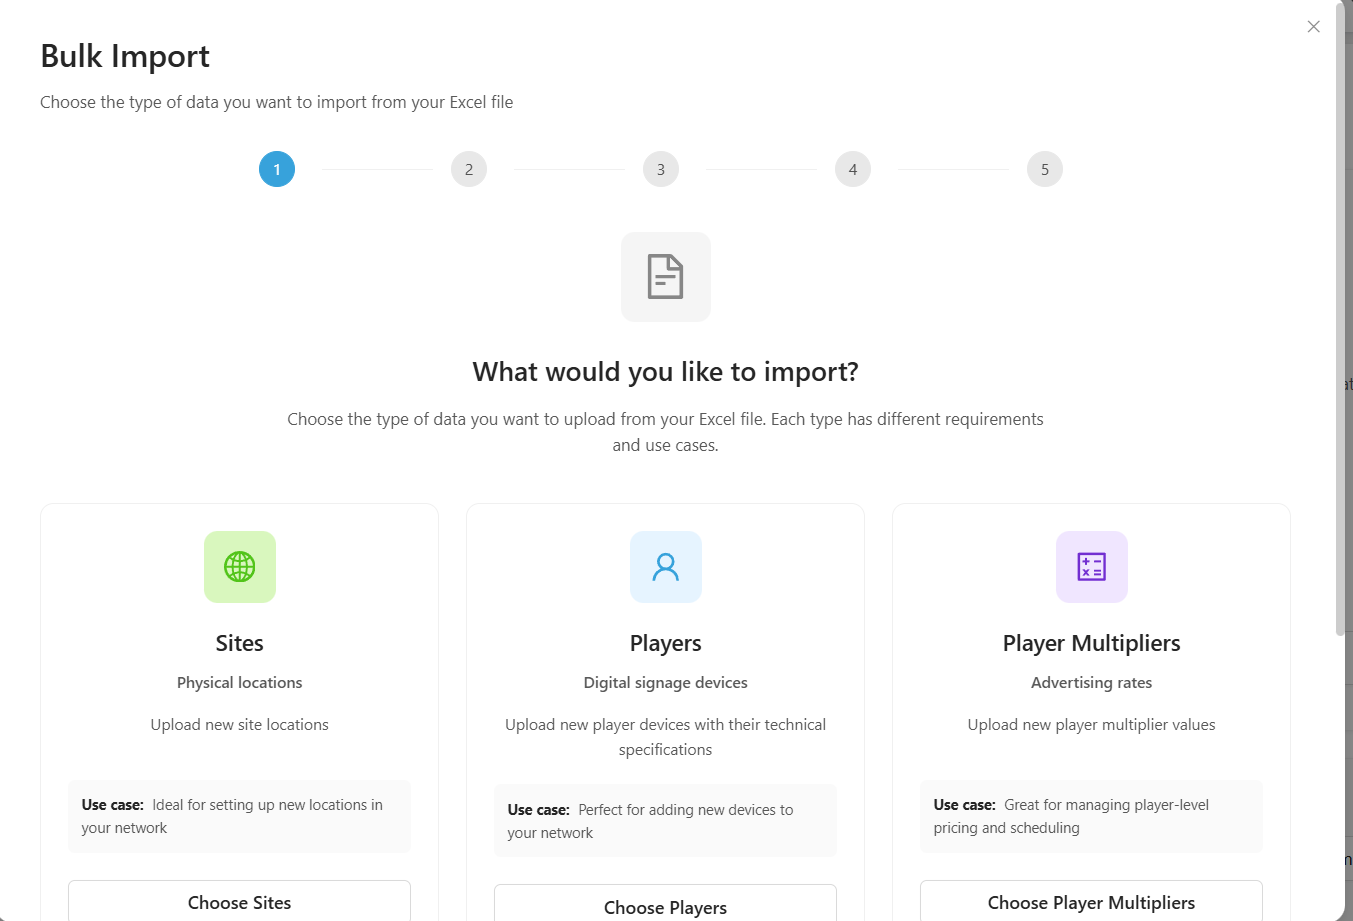This screenshot has width=1353, height=921.
Task: Select step 3 circle in stepper
Action: click(x=661, y=169)
